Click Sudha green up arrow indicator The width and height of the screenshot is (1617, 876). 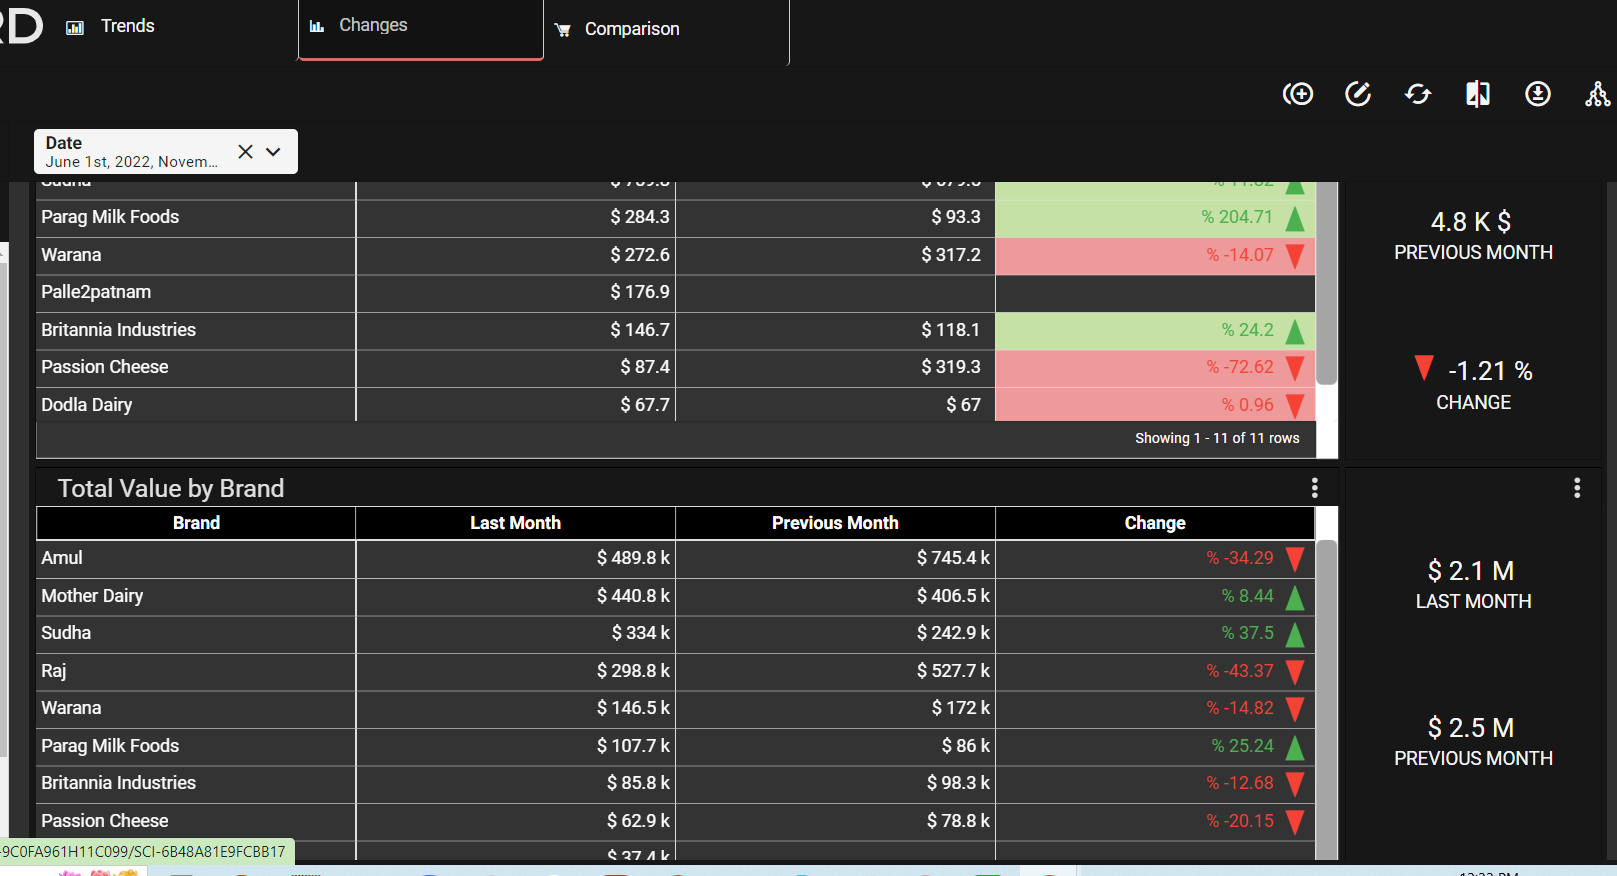[x=1295, y=634]
